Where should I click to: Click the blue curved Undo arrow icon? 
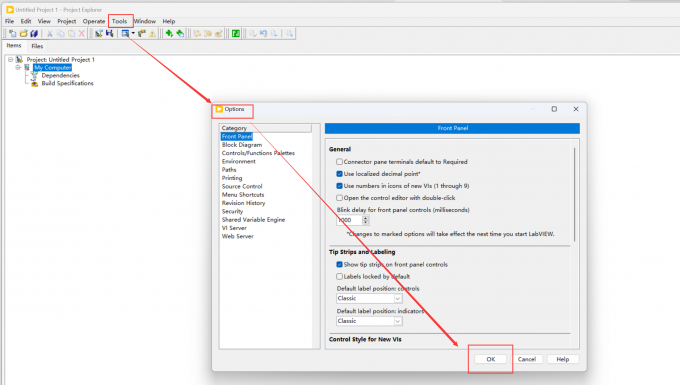[x=263, y=33]
